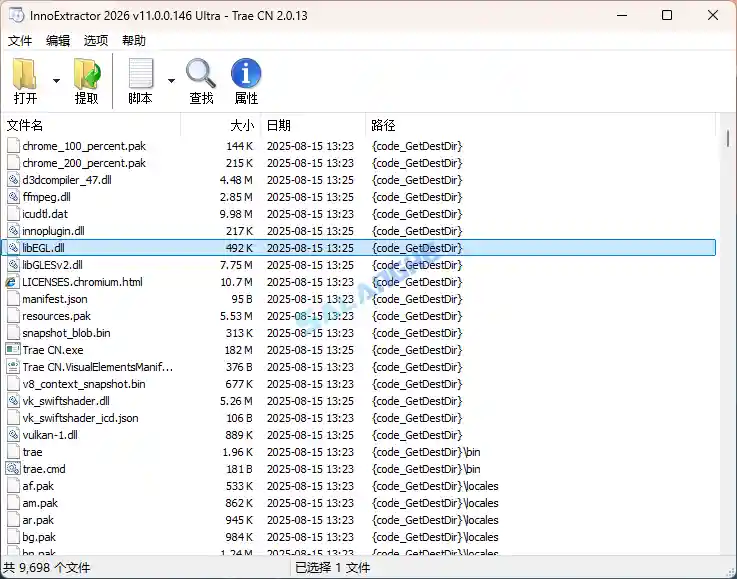Click the 查找 (Find) magnifier icon

click(x=201, y=73)
